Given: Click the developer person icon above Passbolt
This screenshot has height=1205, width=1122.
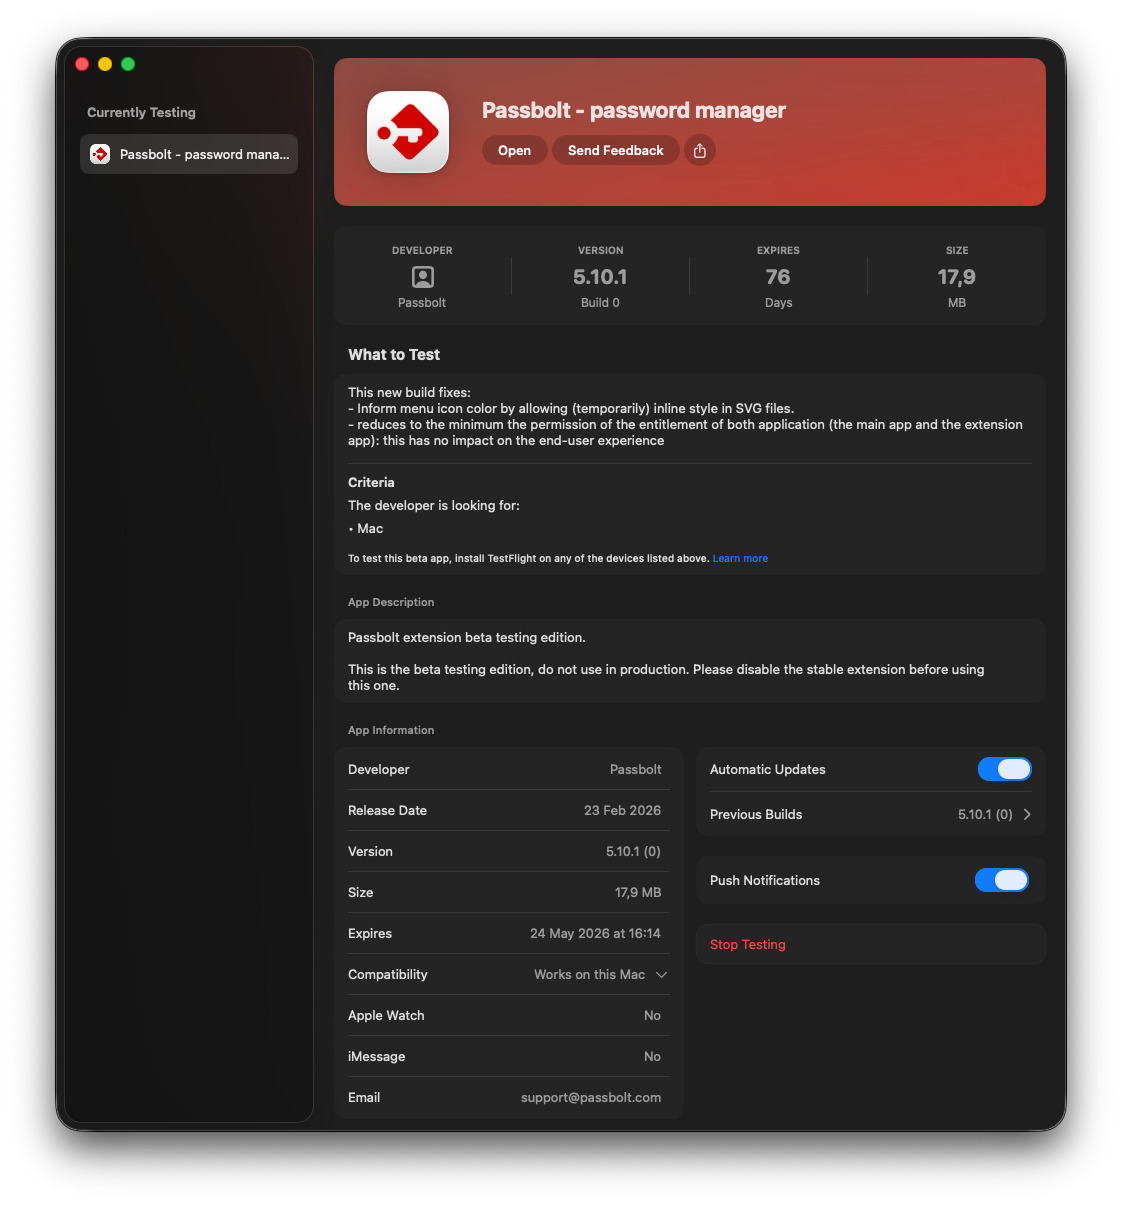Looking at the screenshot, I should [423, 277].
